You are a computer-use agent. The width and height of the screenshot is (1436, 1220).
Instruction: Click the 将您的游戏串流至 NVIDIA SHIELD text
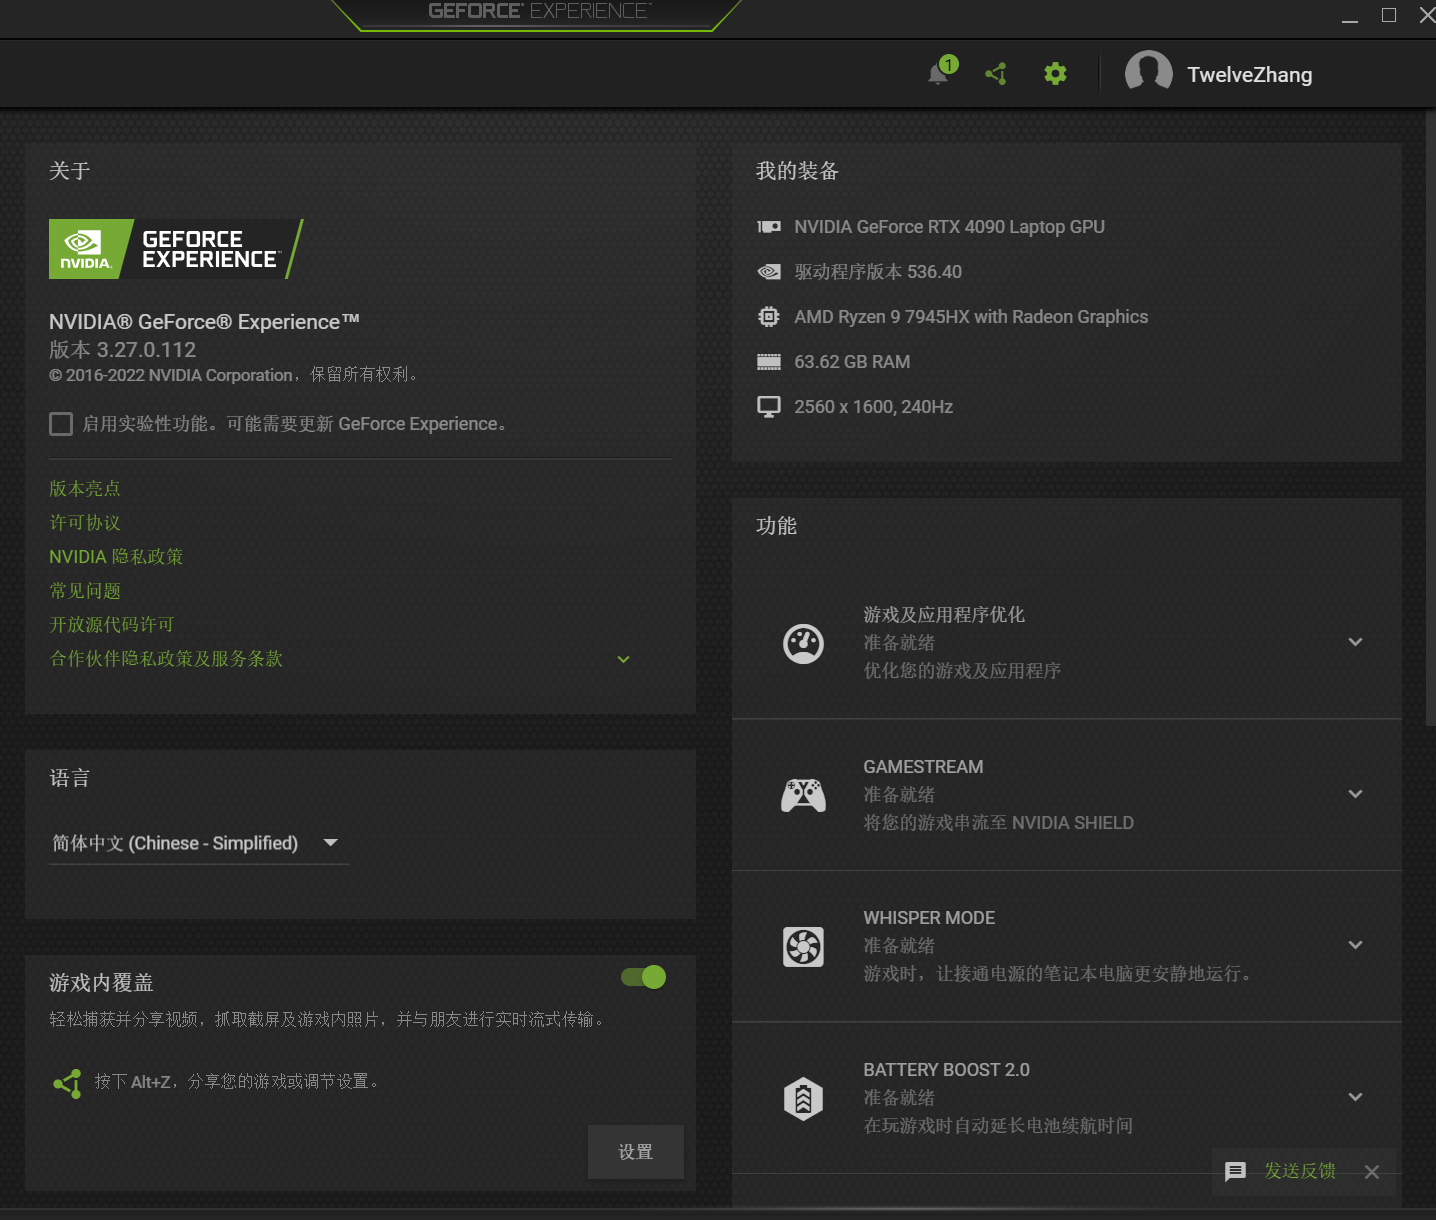(x=998, y=823)
